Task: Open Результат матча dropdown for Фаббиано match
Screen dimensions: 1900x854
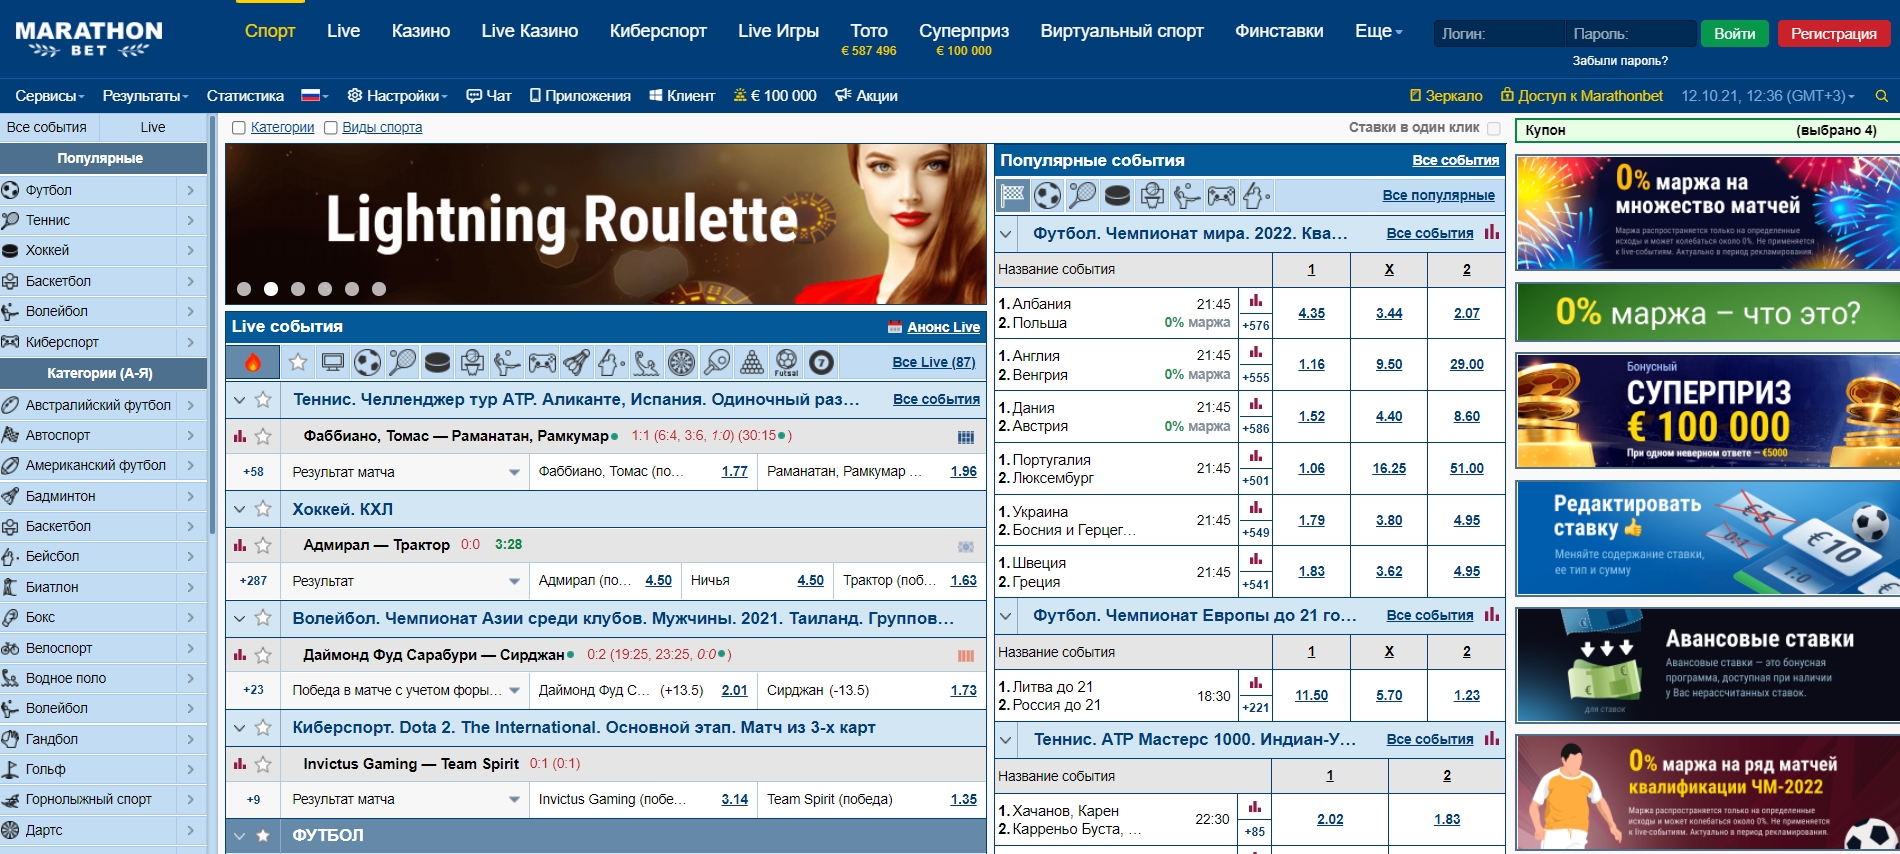Action: click(405, 472)
